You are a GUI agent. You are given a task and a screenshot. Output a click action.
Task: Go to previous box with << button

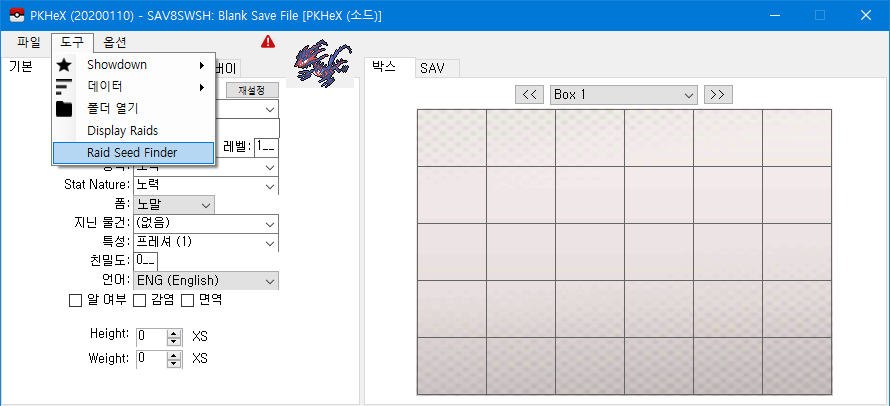[x=529, y=95]
